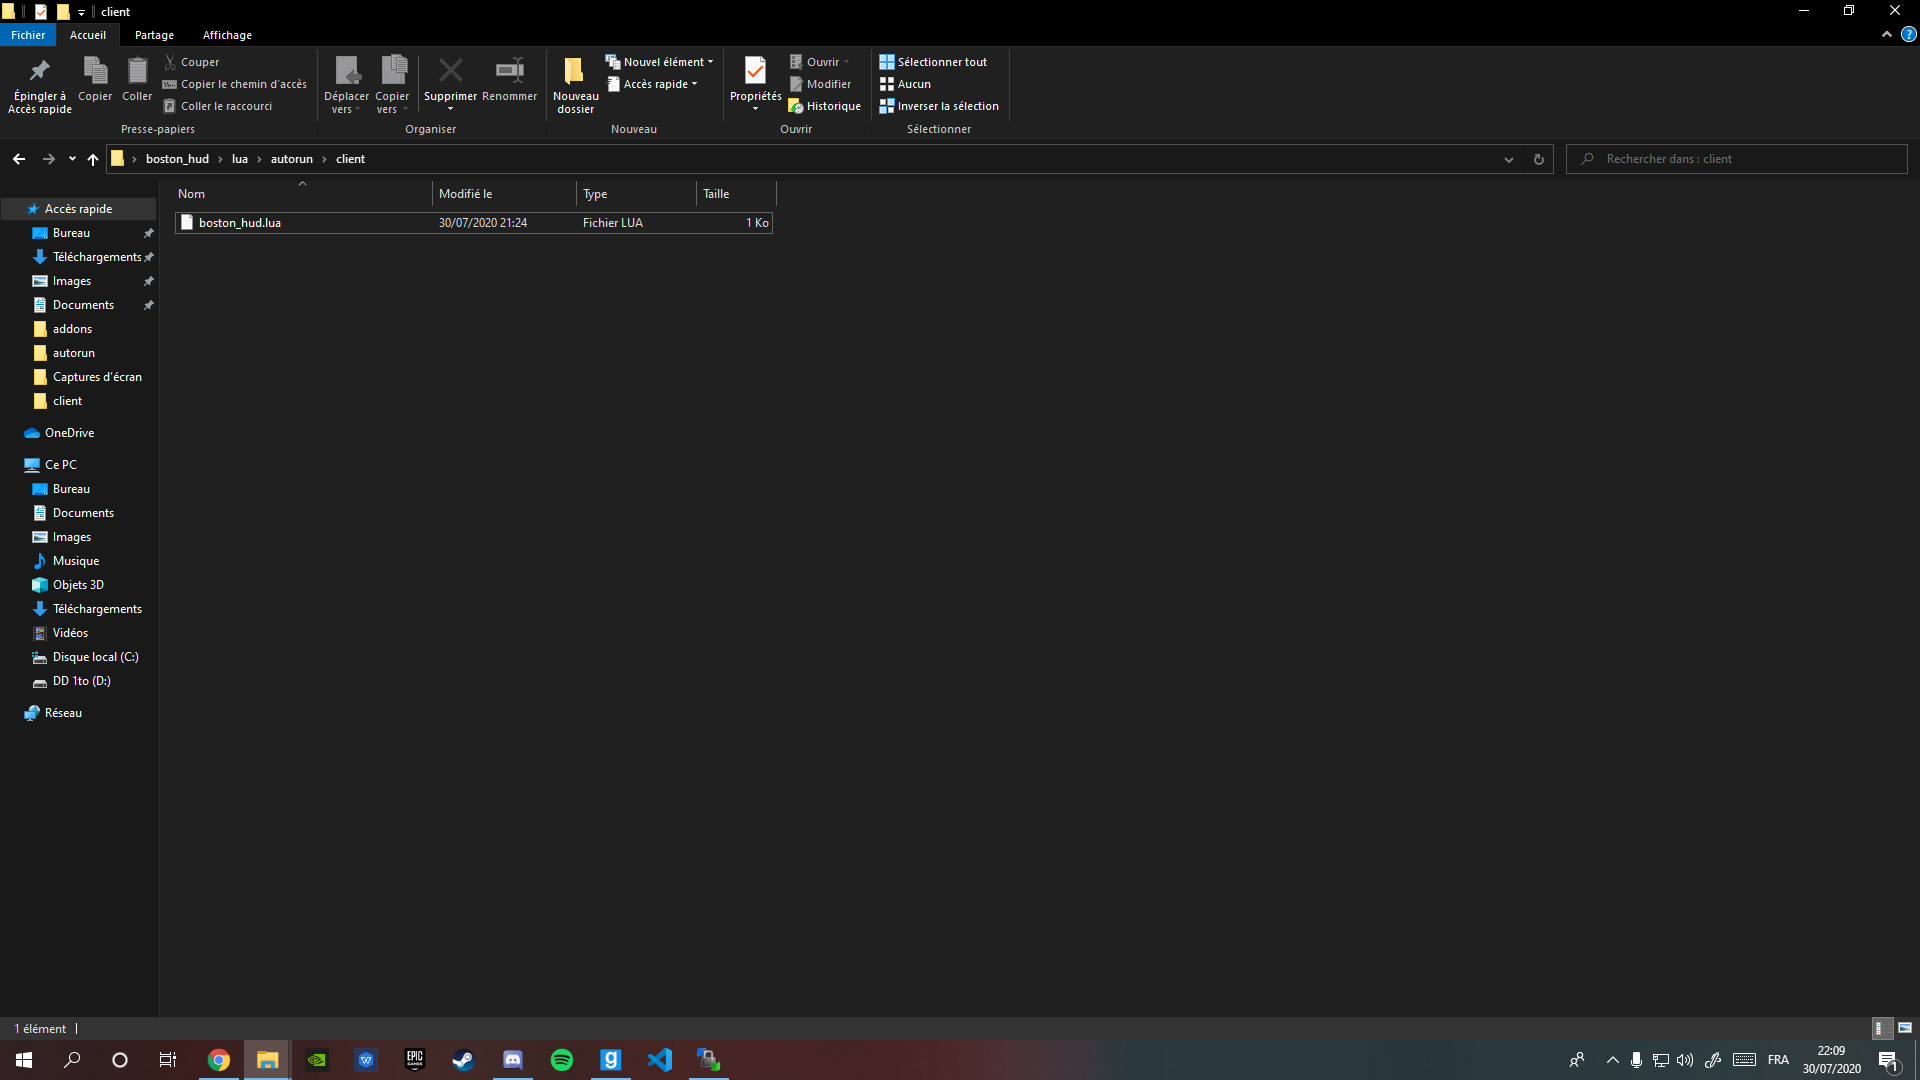Open Vidéos under Ce PC

[70, 633]
